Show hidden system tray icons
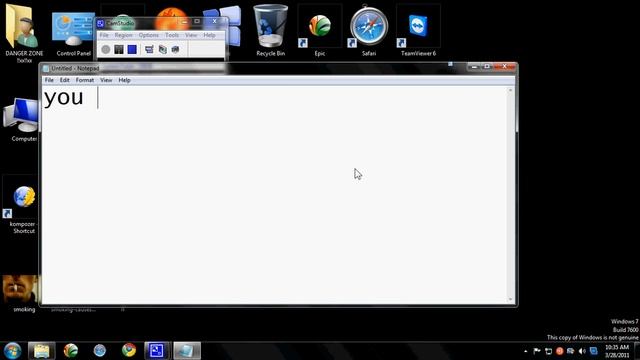 526,351
